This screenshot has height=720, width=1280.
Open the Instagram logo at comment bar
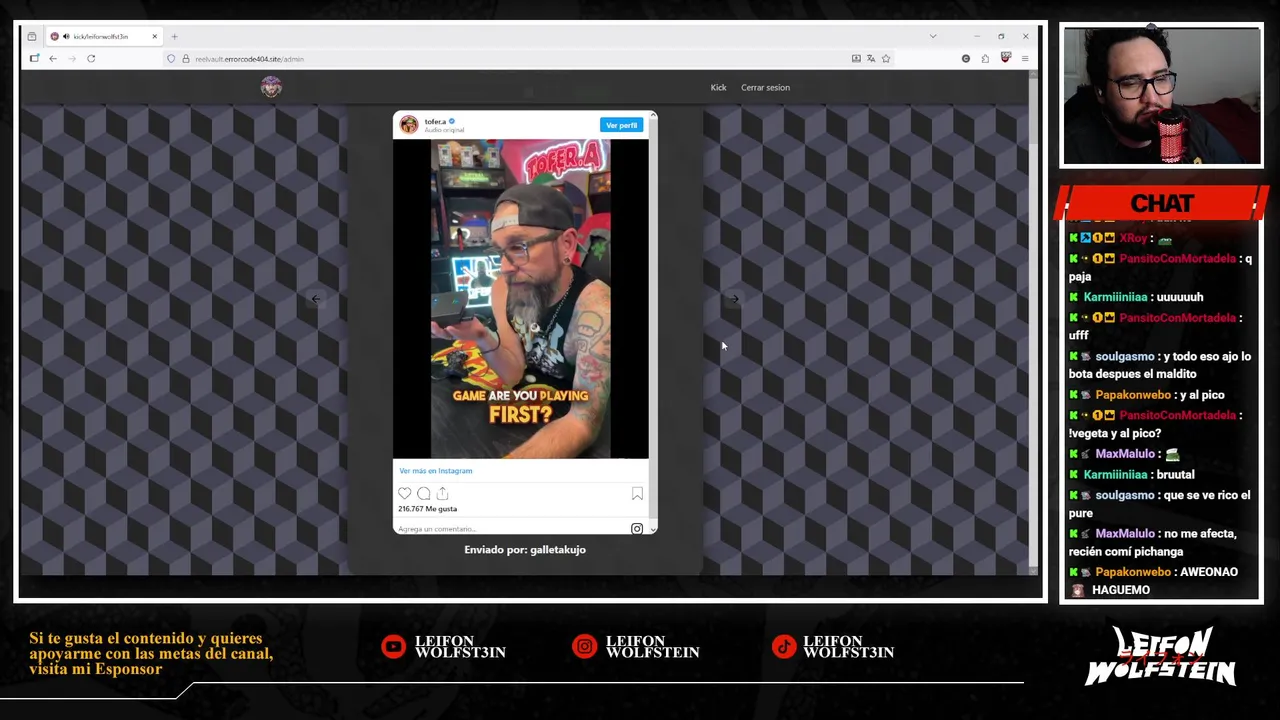pos(637,528)
